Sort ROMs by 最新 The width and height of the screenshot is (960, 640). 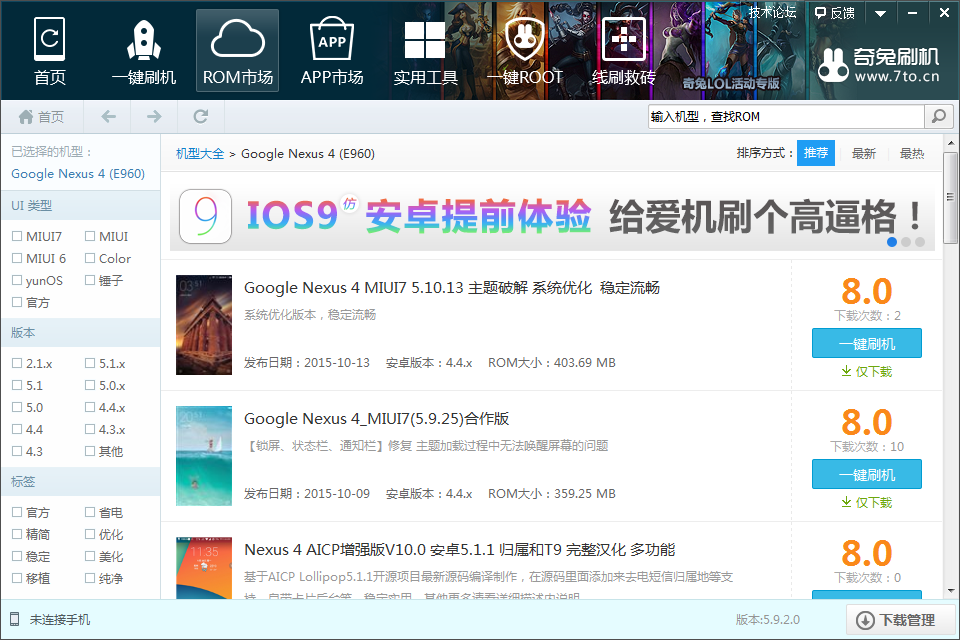pos(863,154)
